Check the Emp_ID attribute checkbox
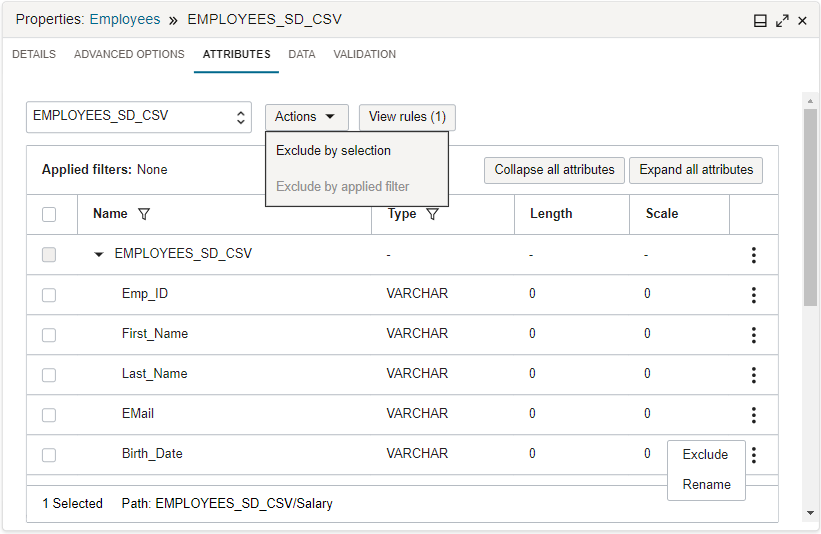Screen dimensions: 821x534 49,295
